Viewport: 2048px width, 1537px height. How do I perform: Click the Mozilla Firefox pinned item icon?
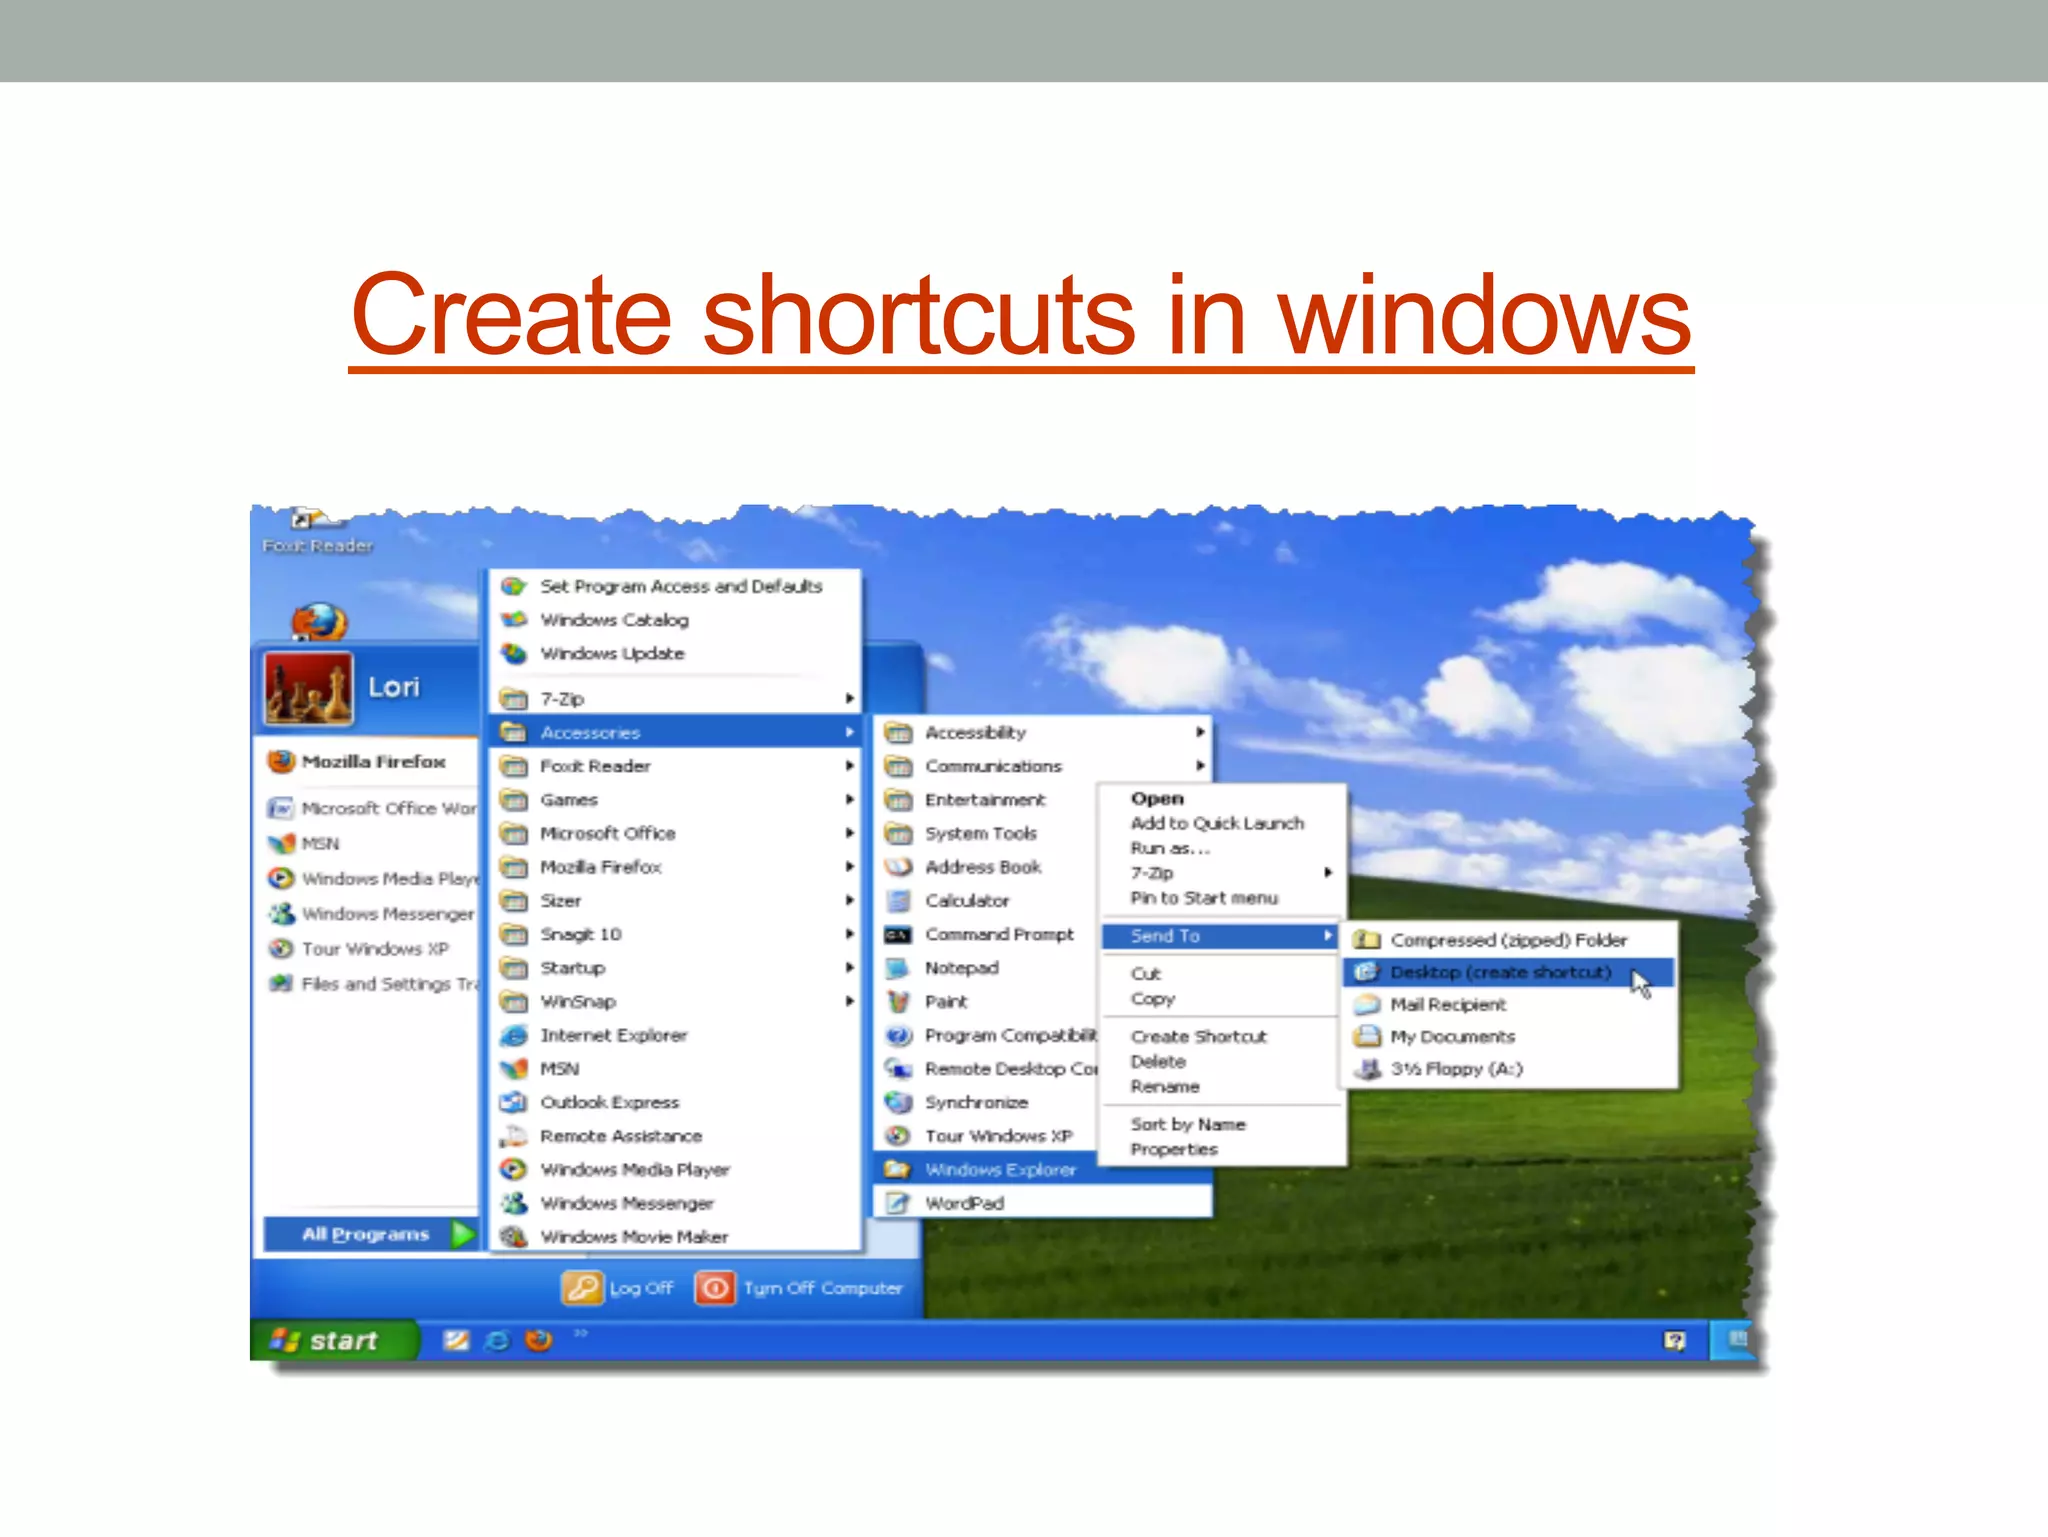point(282,762)
